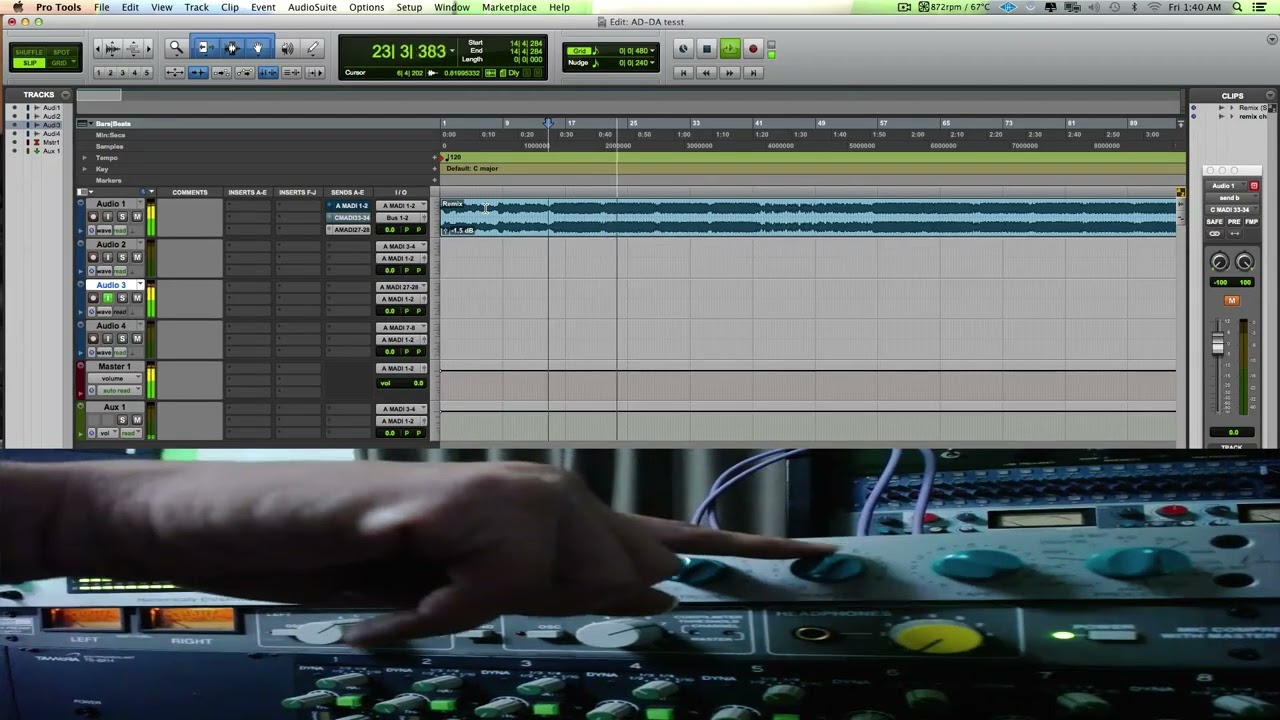This screenshot has width=1280, height=720.
Task: Click horizontal zoom in arrow
Action: [149, 48]
